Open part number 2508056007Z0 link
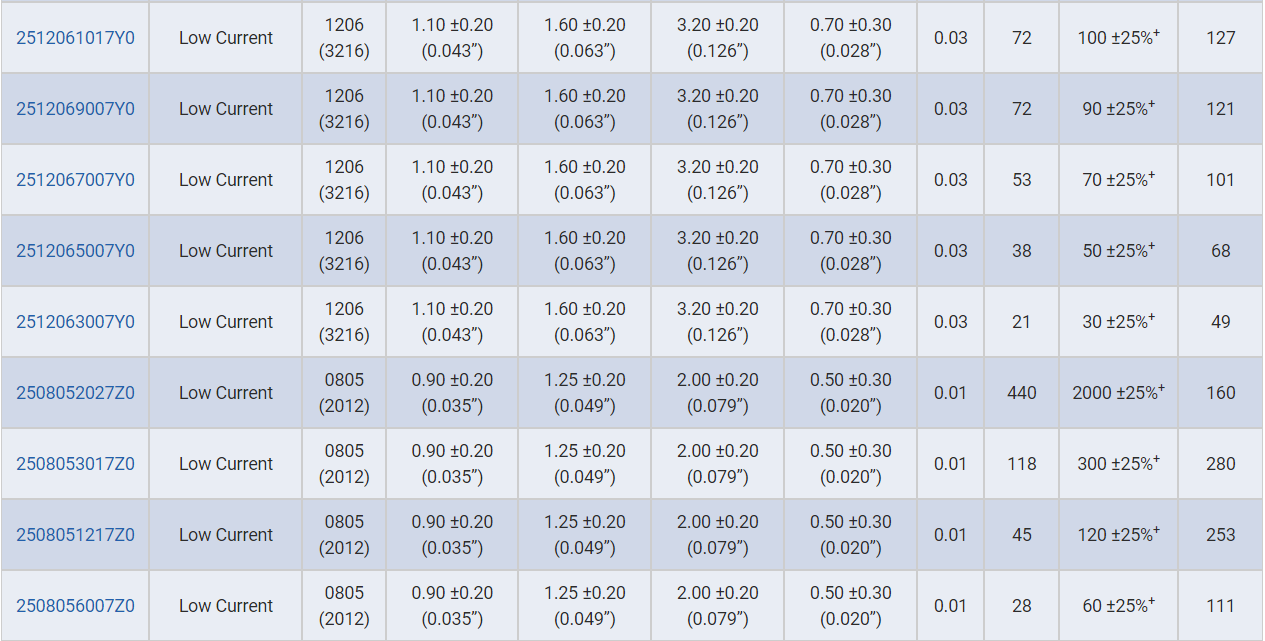1265x641 pixels. [75, 606]
